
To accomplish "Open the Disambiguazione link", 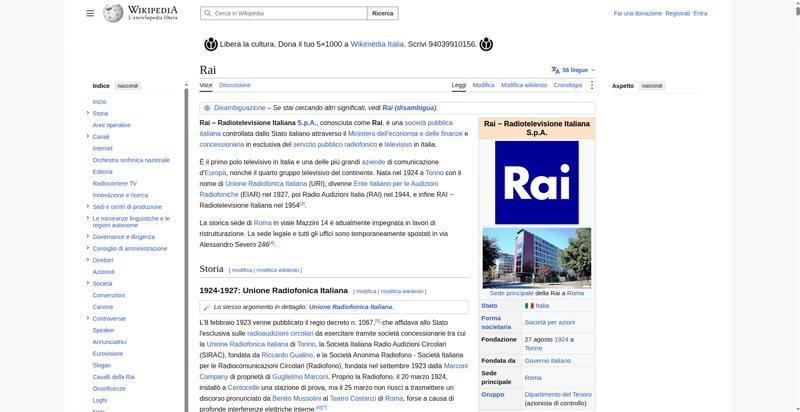I will coord(240,108).
